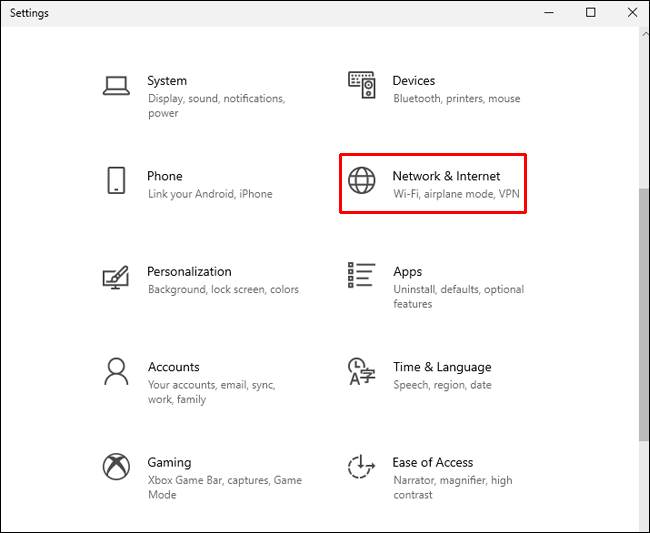The height and width of the screenshot is (533, 650).
Task: Click the Devices keyboard and speaker icon
Action: (361, 85)
